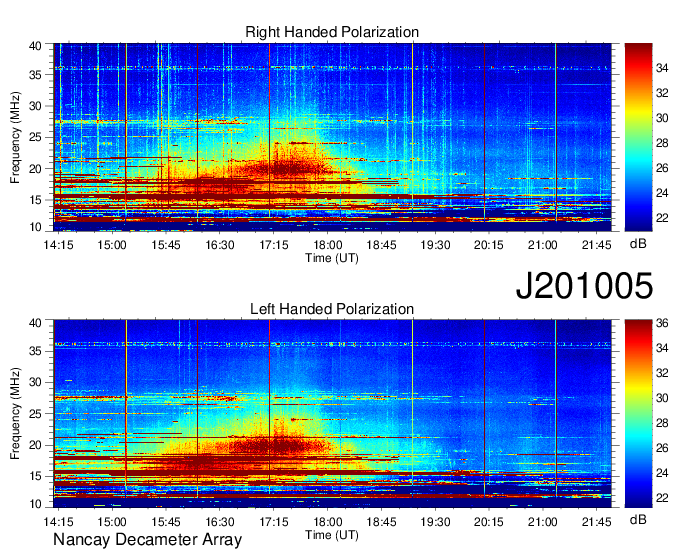This screenshot has width=680, height=552.
Task: Click the Right Handed Polarization spectrogram image
Action: click(332, 137)
